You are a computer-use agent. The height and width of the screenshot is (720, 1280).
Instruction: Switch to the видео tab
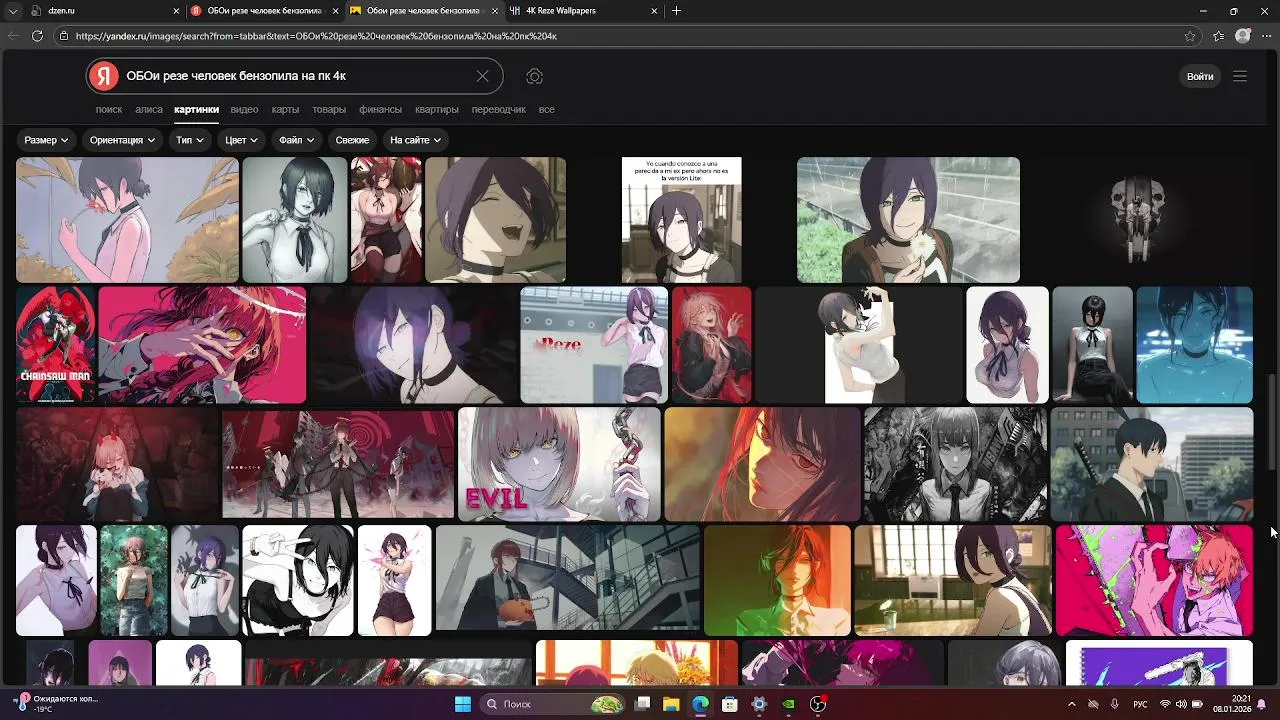pos(244,109)
